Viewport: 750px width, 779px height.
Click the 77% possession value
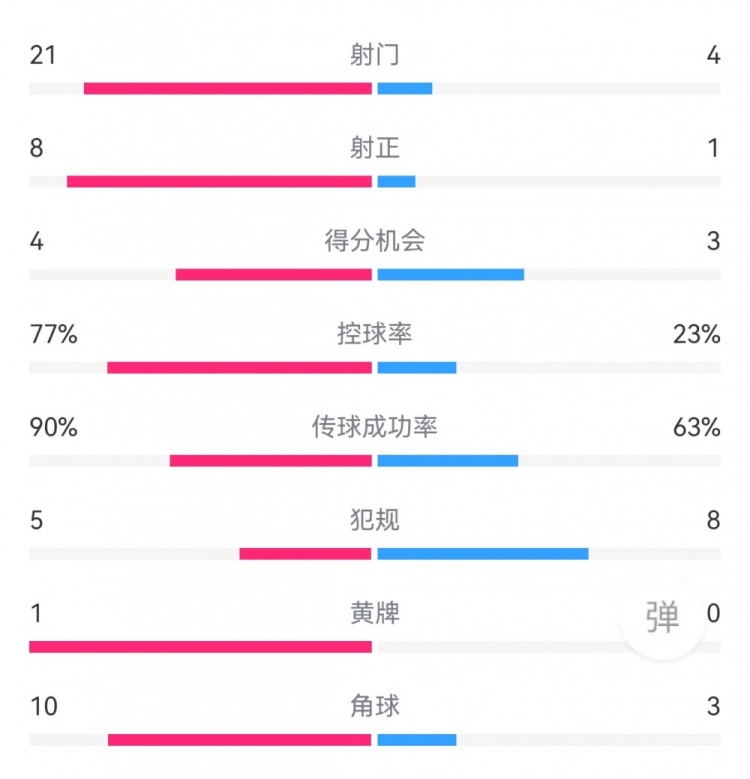pos(54,334)
